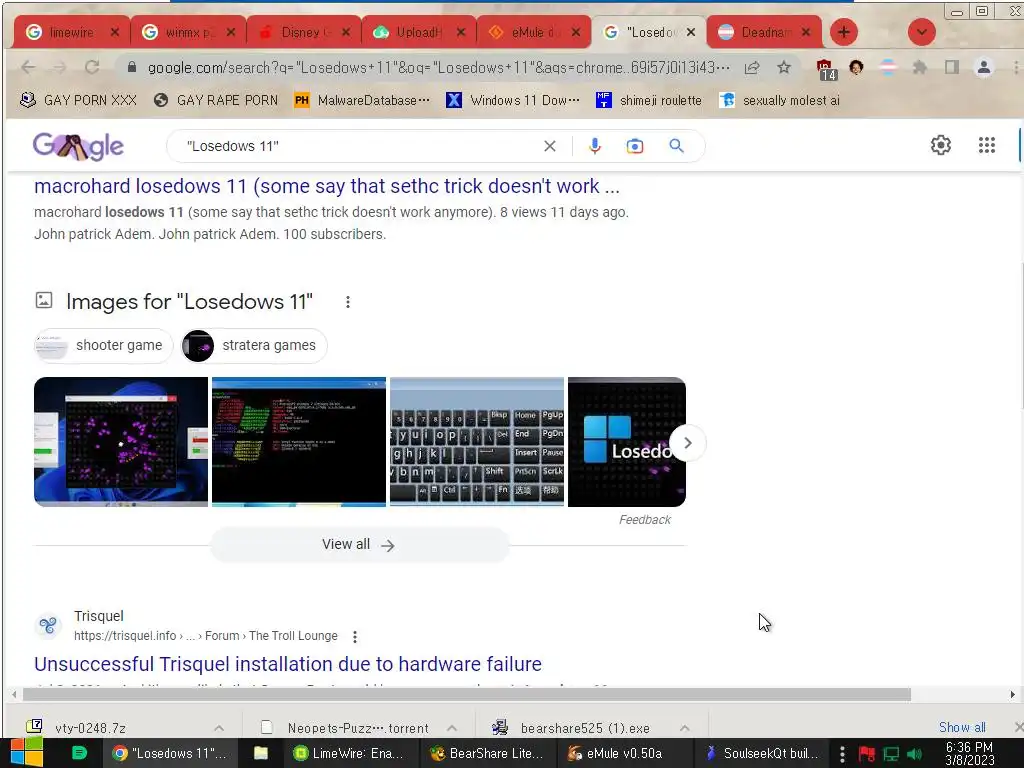Image resolution: width=1024 pixels, height=768 pixels.
Task: Filter images by shooter game chip
Action: tap(103, 345)
